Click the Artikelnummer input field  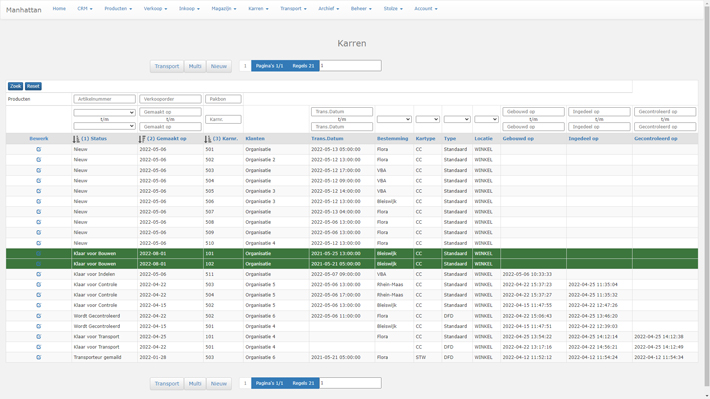click(x=104, y=99)
